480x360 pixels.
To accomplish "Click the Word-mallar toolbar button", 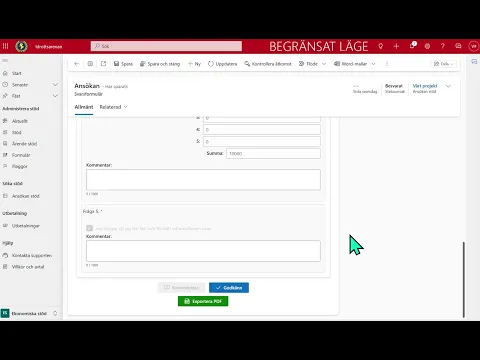I will click(351, 64).
